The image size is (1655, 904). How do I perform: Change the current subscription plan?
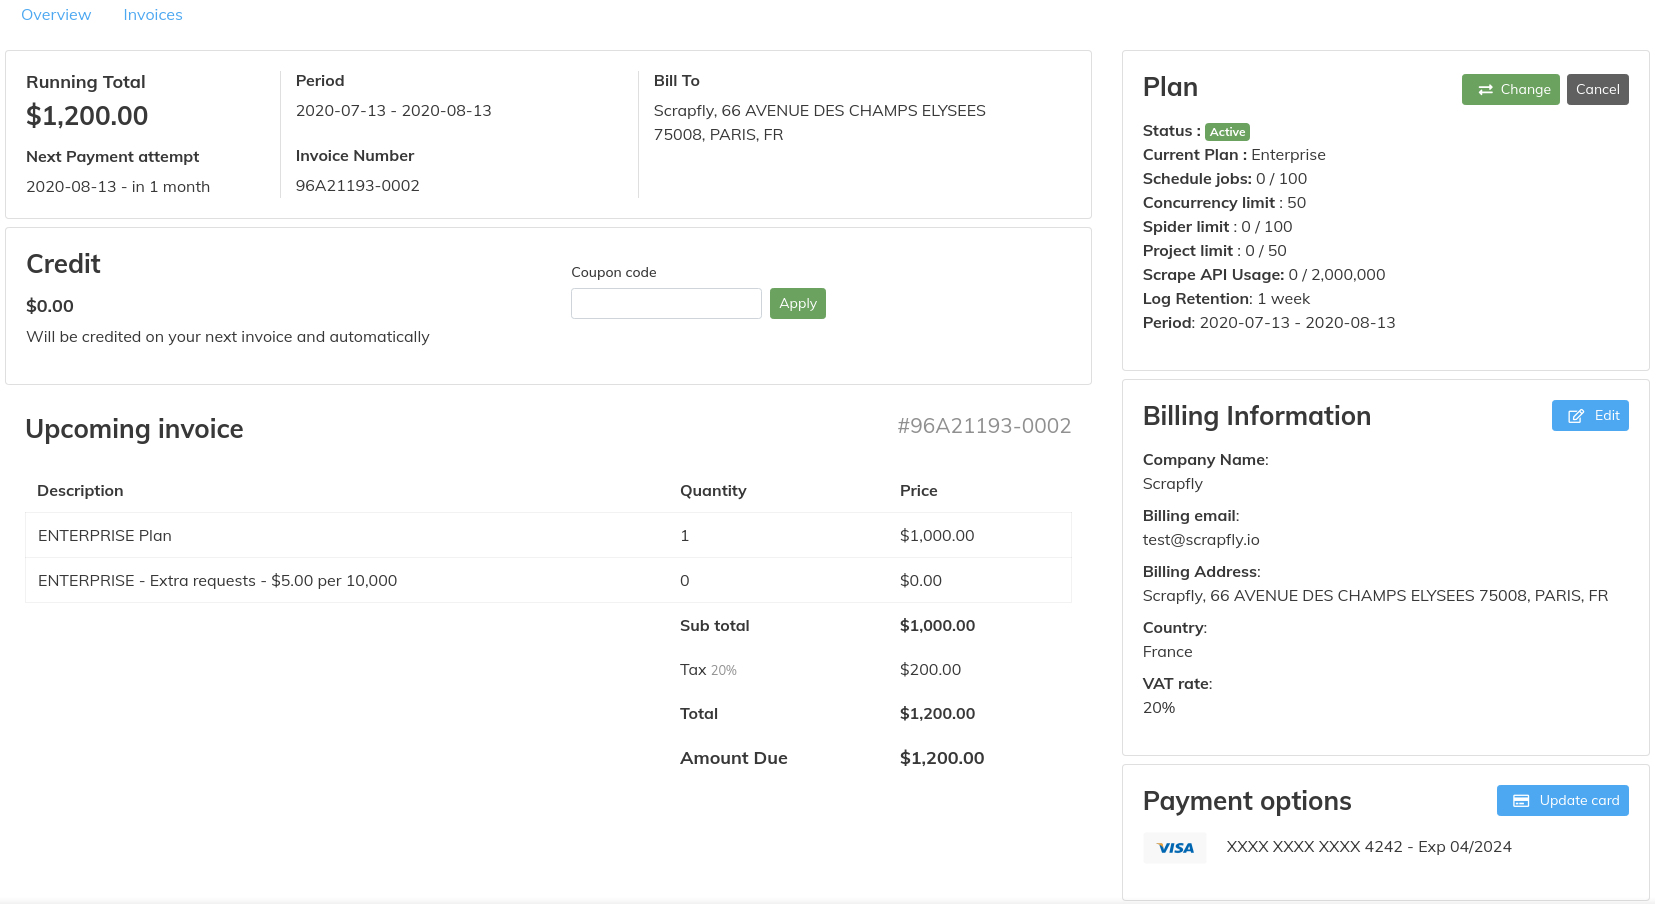1510,89
